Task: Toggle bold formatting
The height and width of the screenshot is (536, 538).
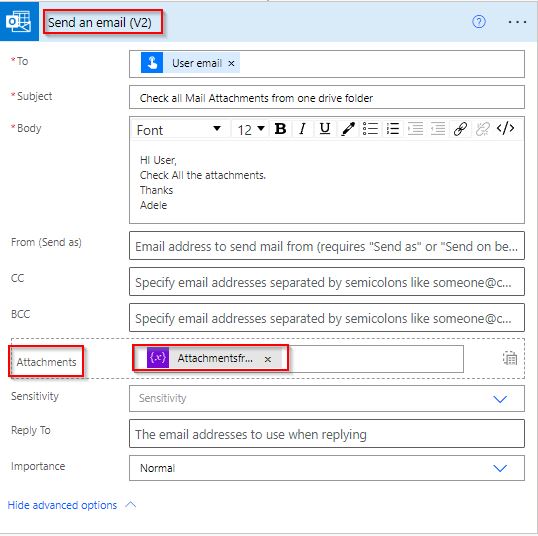Action: (280, 129)
